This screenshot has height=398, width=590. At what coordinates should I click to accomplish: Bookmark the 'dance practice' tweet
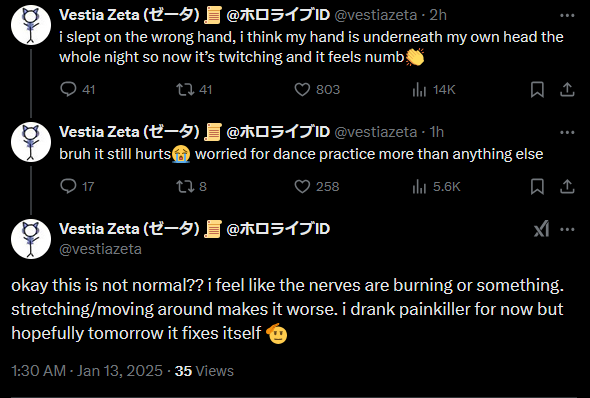tap(537, 187)
